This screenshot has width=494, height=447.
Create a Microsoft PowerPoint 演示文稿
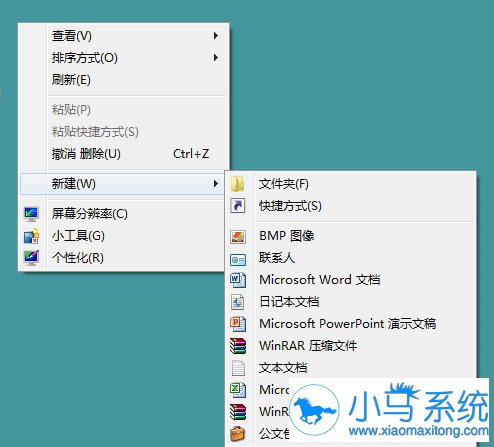click(351, 324)
